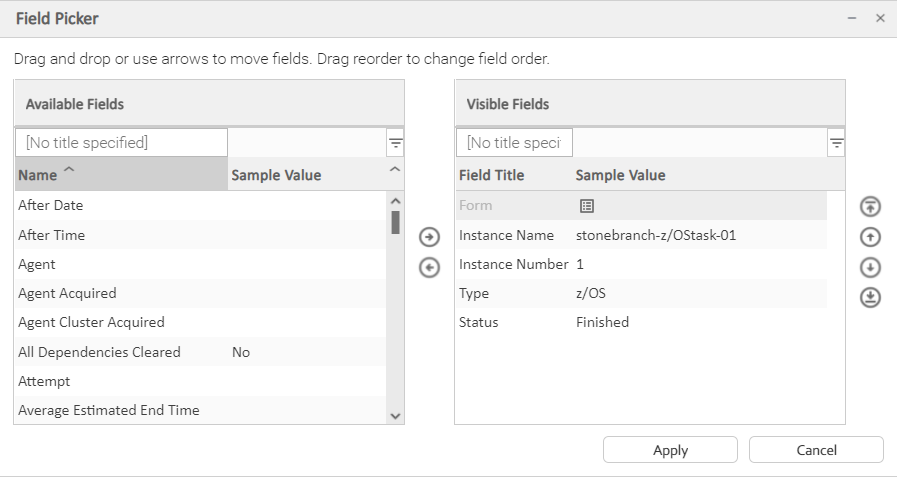This screenshot has height=477, width=897.
Task: Click the move-left arrow to remove field
Action: click(429, 267)
